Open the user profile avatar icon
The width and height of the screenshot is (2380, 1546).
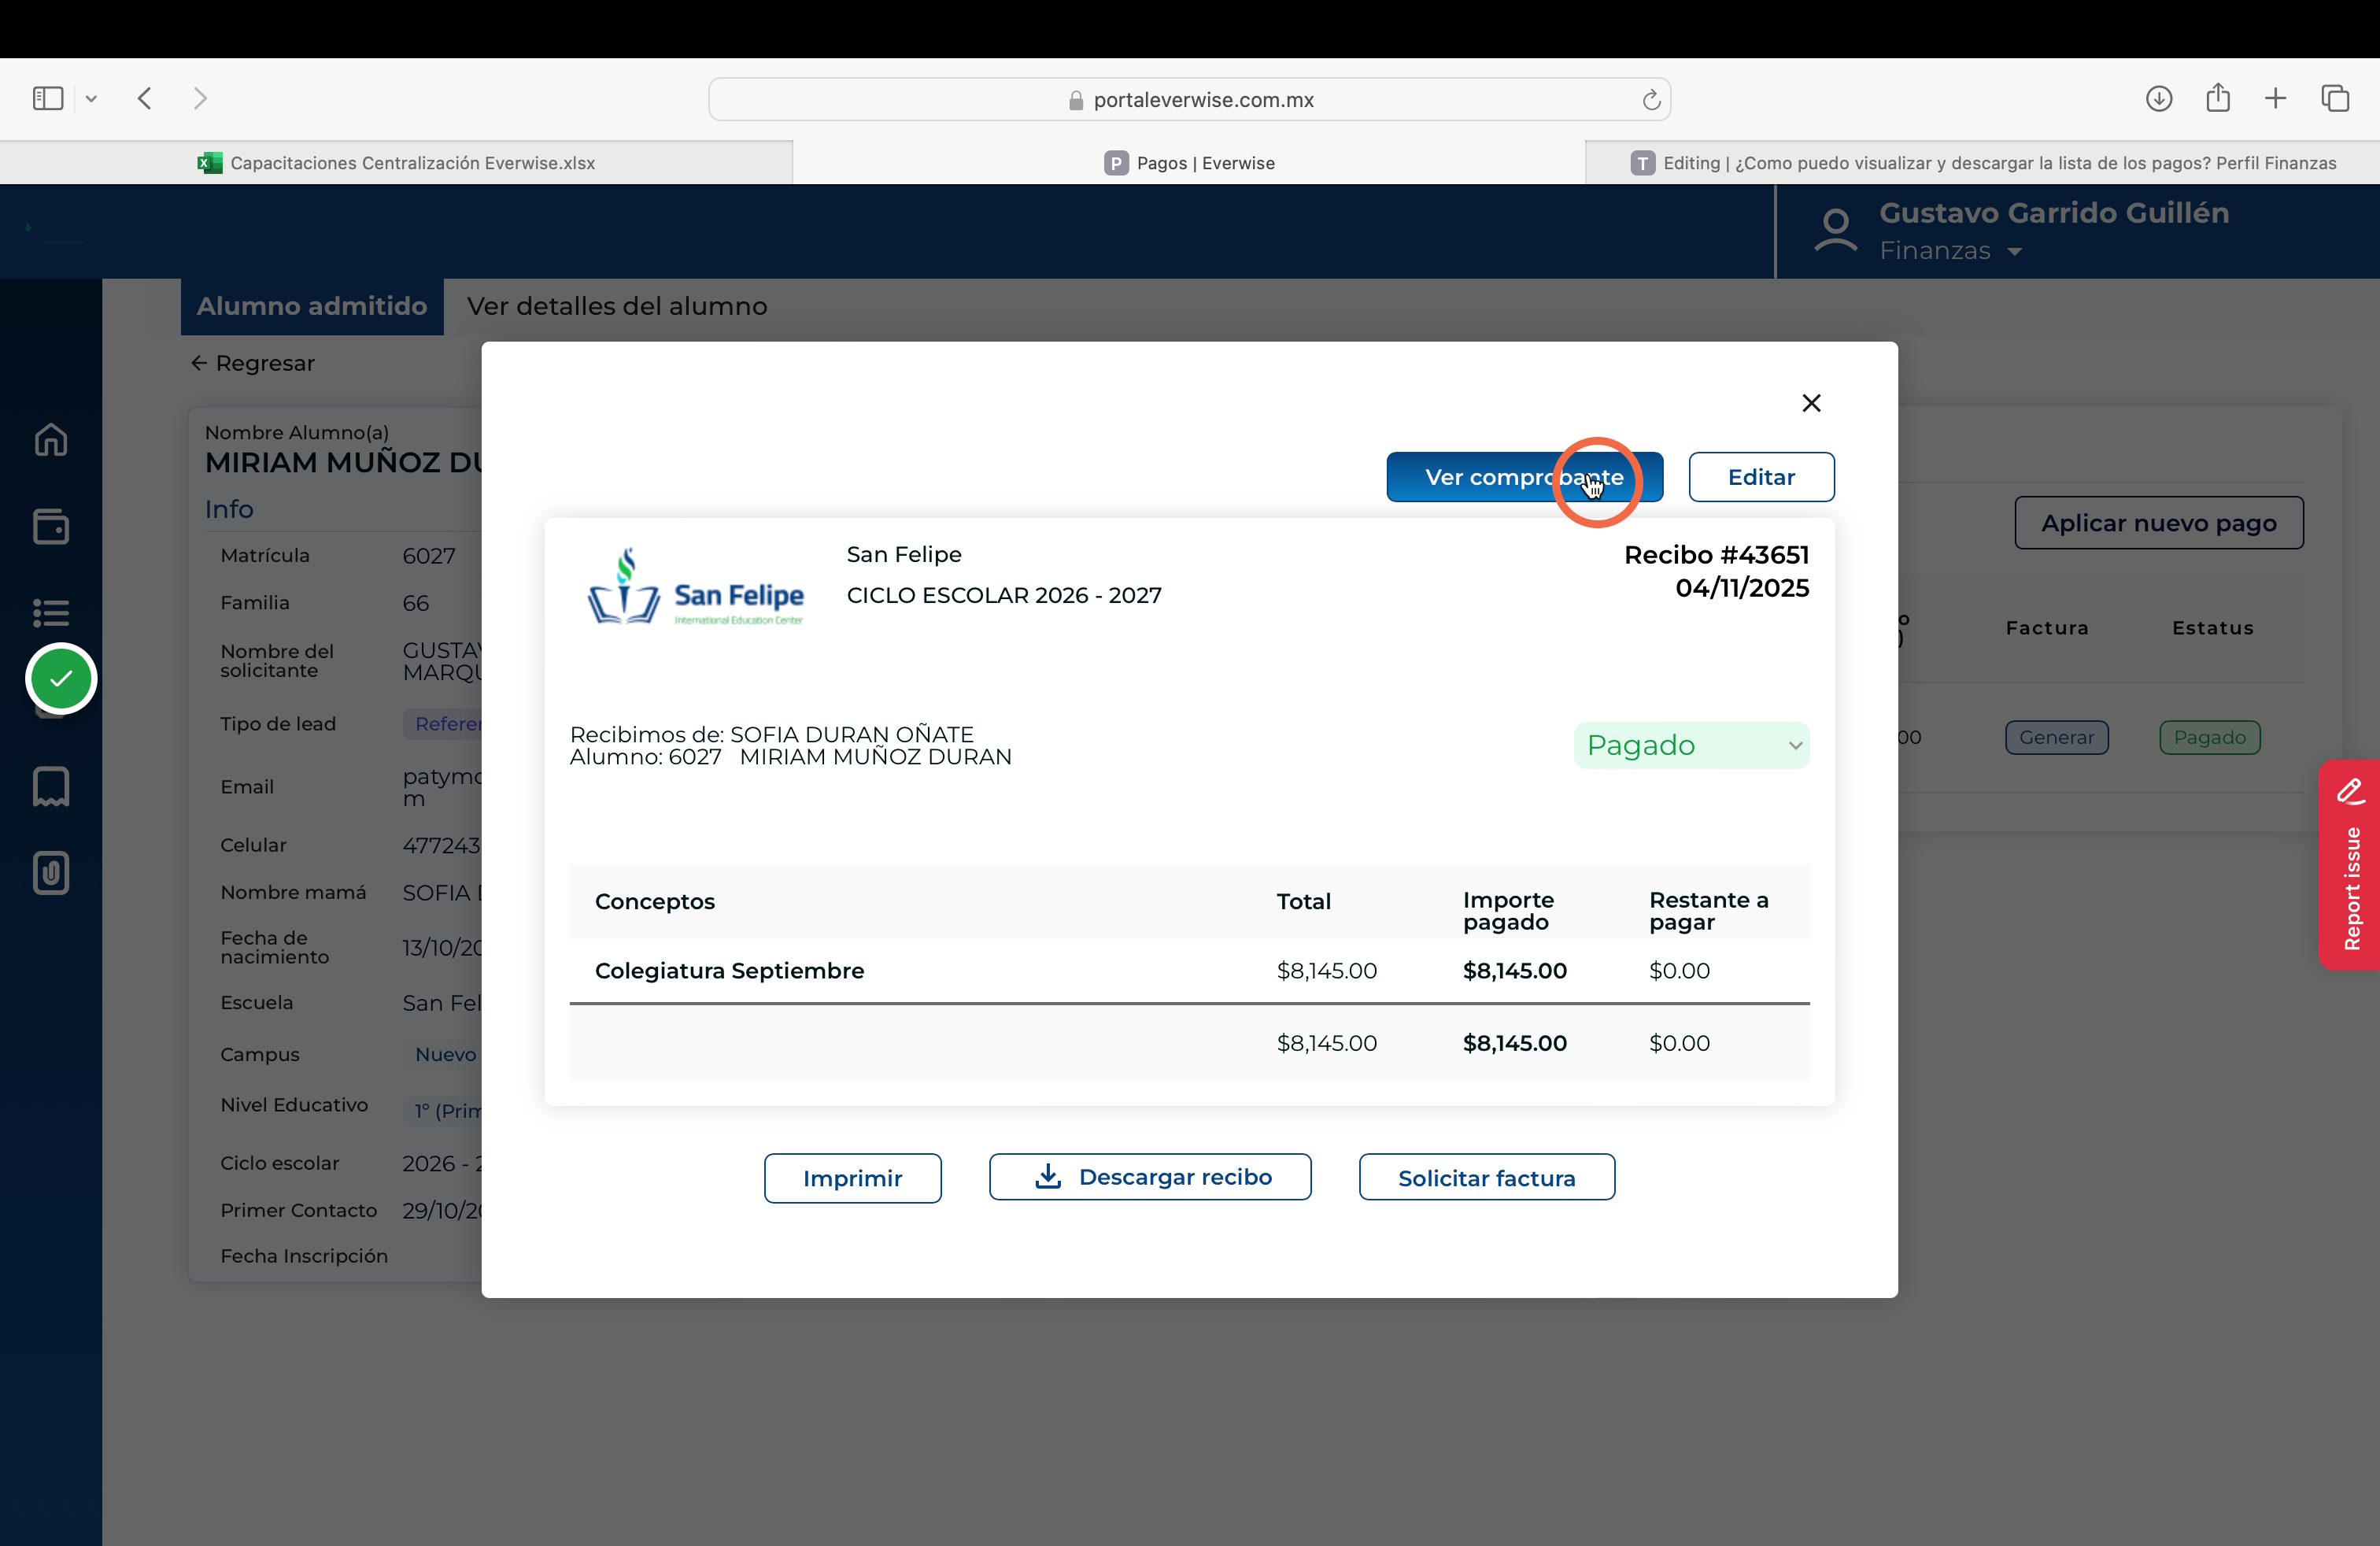pyautogui.click(x=1836, y=231)
